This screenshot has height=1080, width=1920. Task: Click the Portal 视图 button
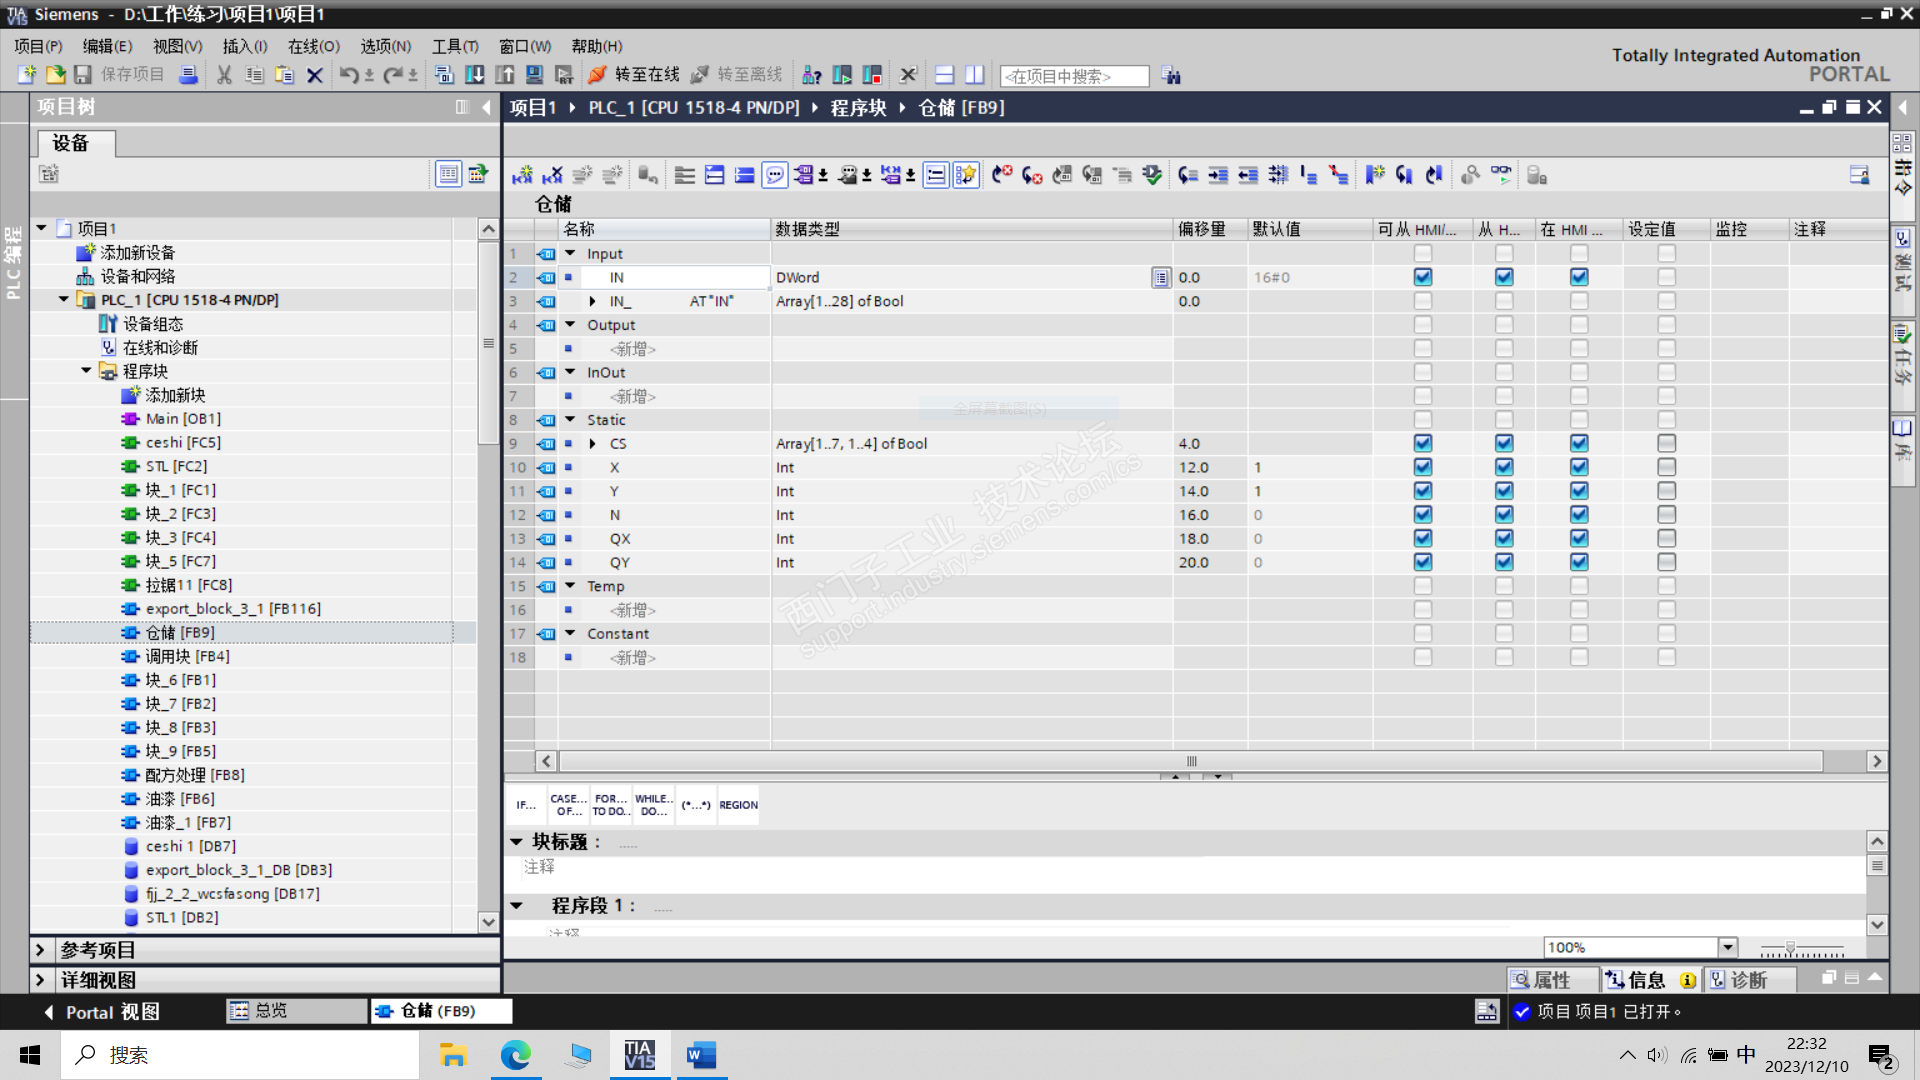[x=101, y=1012]
